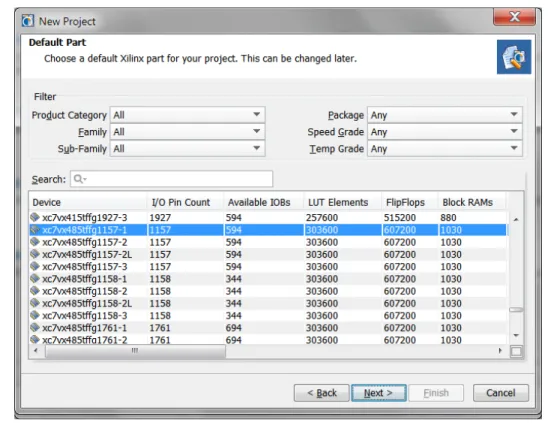Click the New Project title bar icon

(x=28, y=21)
